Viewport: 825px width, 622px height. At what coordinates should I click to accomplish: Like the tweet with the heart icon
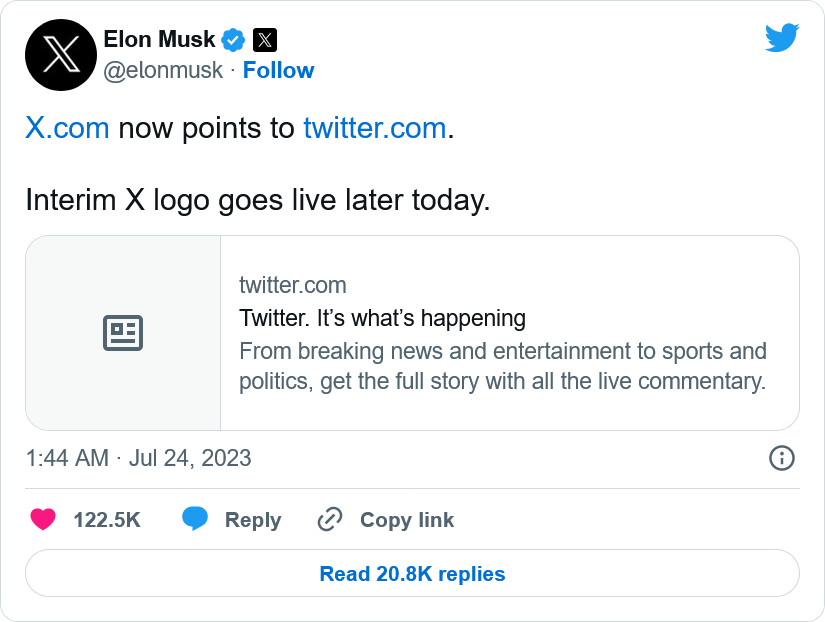(42, 520)
